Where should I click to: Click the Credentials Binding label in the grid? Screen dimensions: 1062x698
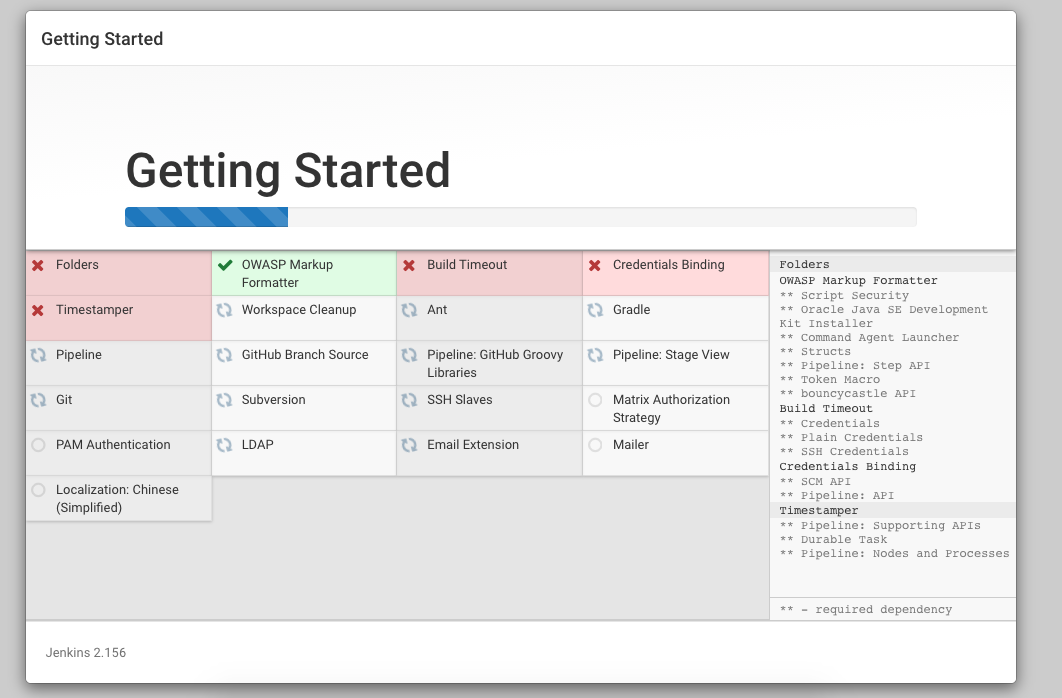tap(668, 265)
